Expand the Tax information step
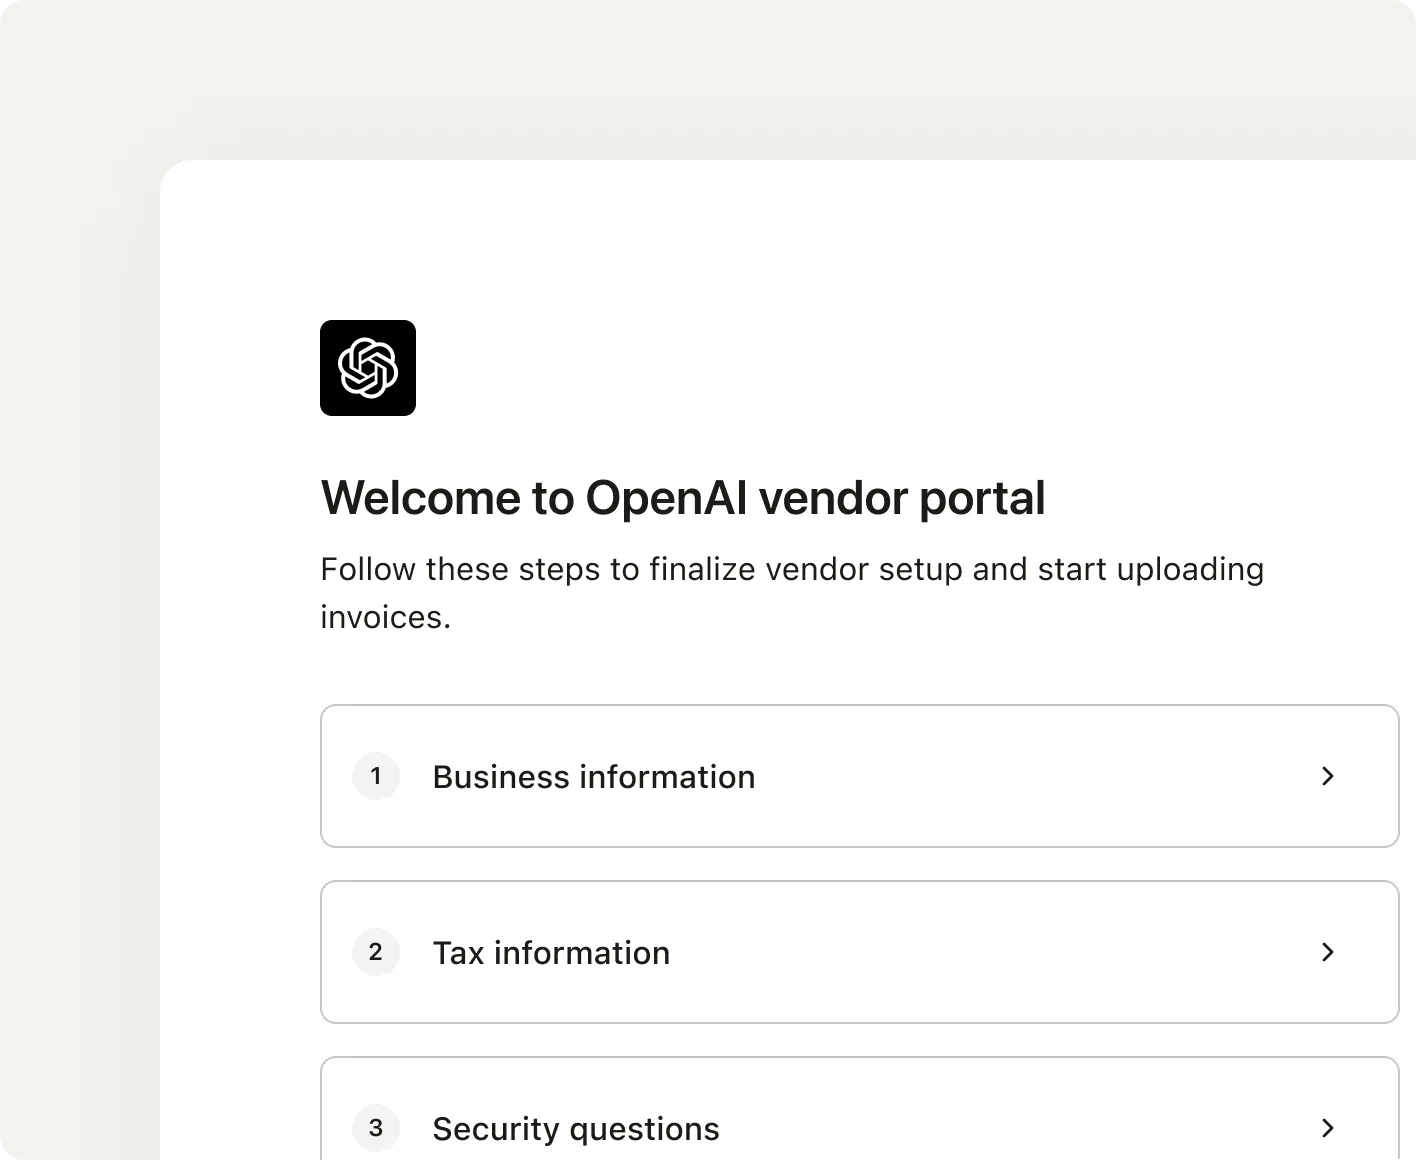Image resolution: width=1416 pixels, height=1160 pixels. 860,952
